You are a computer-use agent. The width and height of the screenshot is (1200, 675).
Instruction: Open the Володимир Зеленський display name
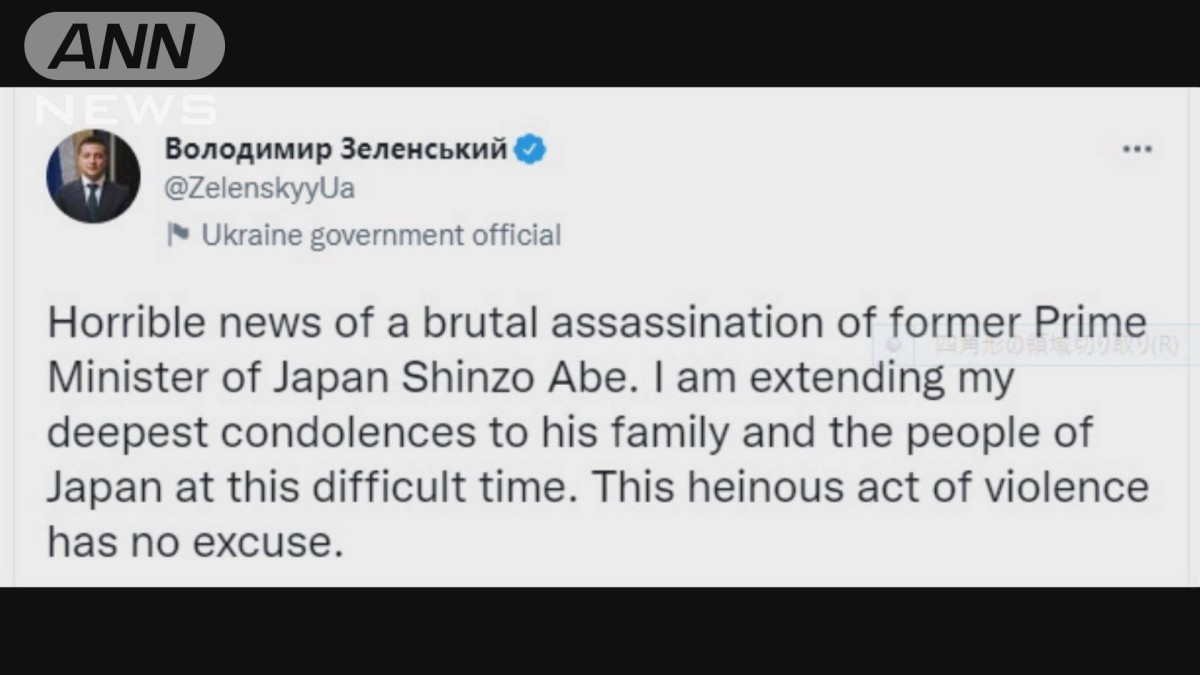(336, 150)
